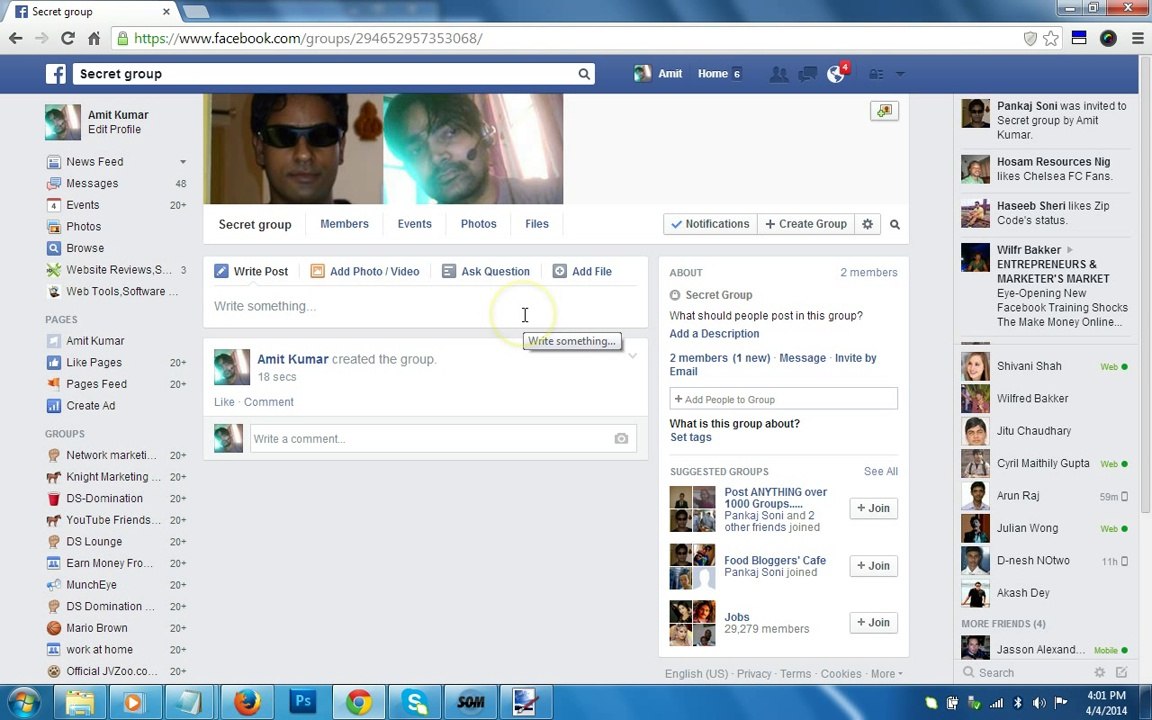Click Invite by Email link
This screenshot has width=1152, height=720.
[x=773, y=364]
